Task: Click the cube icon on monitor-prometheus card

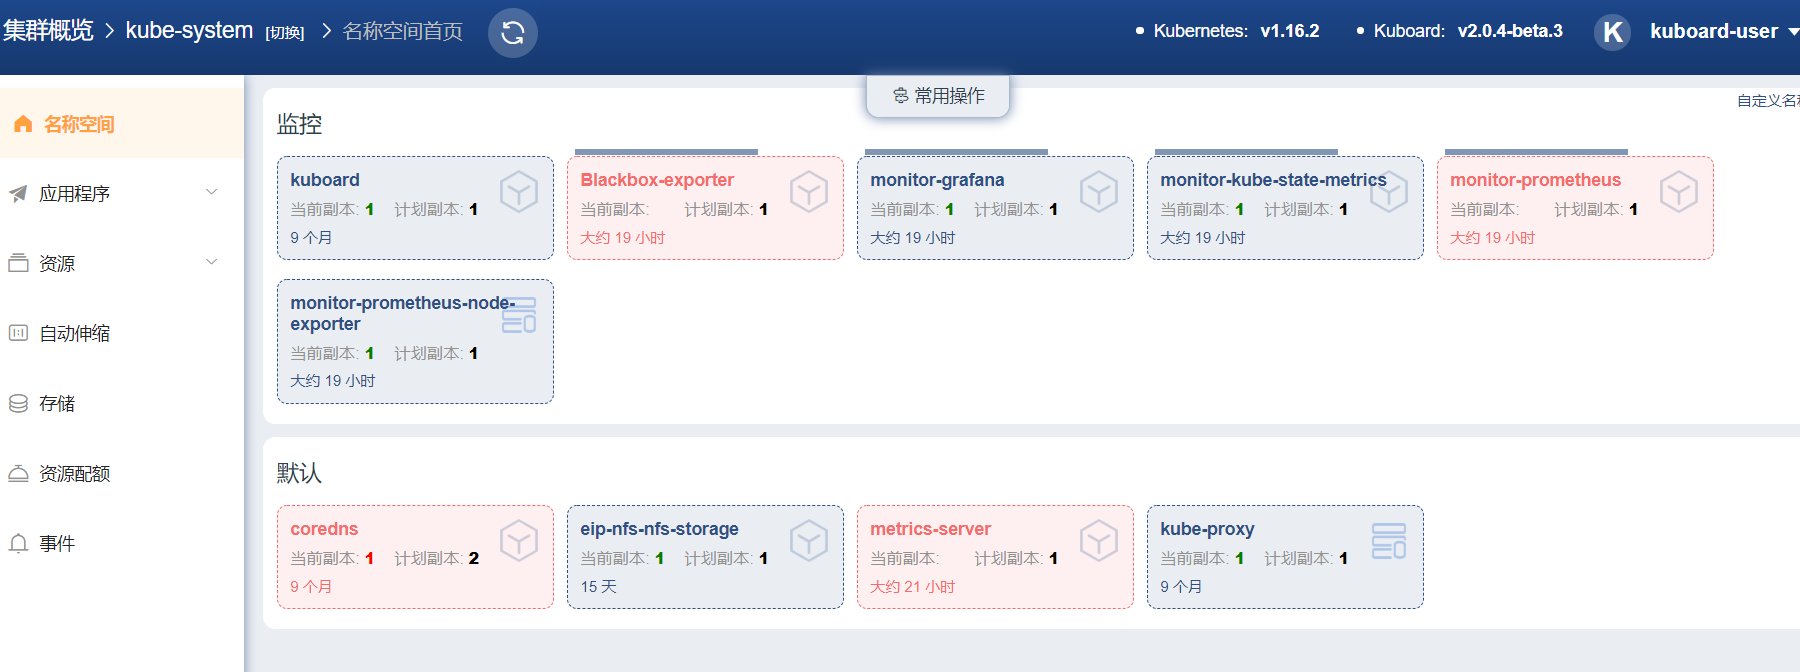Action: pos(1679,191)
